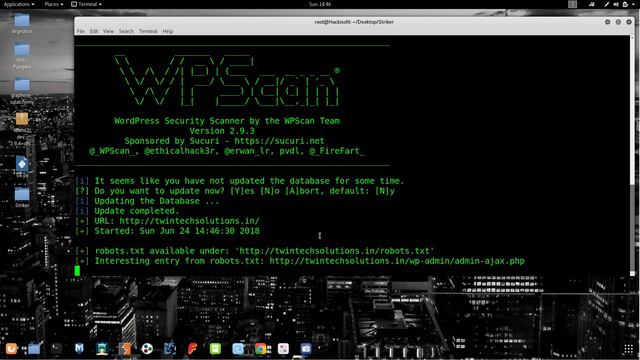Image resolution: width=640 pixels, height=360 pixels.
Task: Open the View menu in Terminal
Action: click(x=108, y=31)
